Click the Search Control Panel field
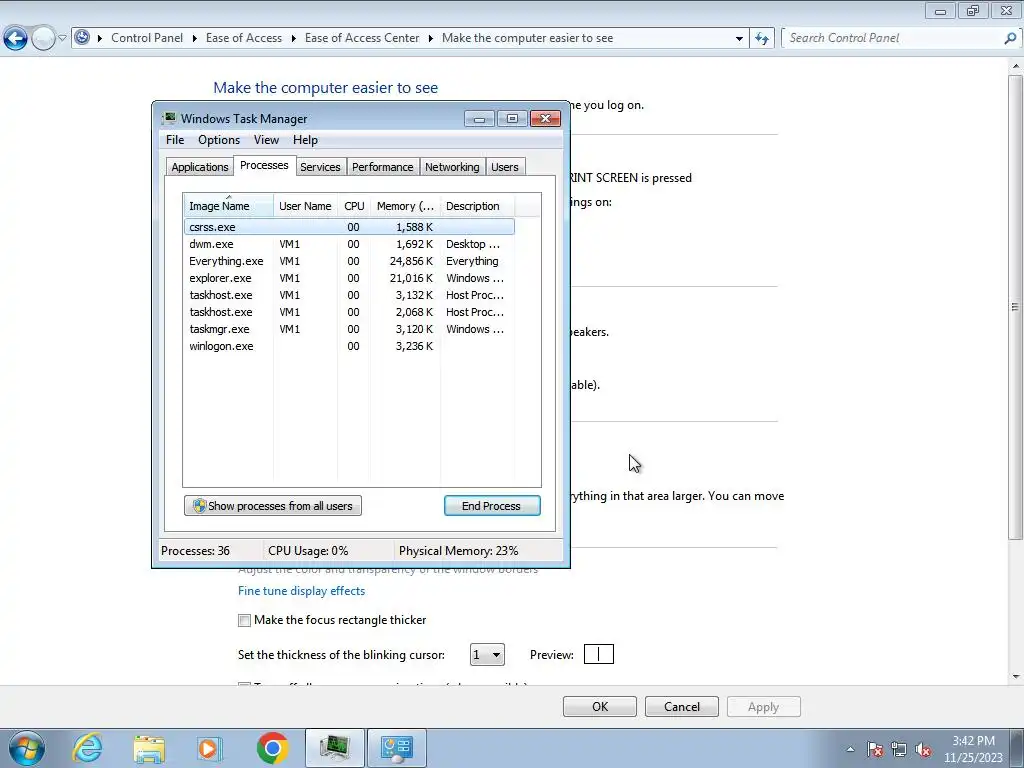Image resolution: width=1024 pixels, height=768 pixels. (x=893, y=38)
